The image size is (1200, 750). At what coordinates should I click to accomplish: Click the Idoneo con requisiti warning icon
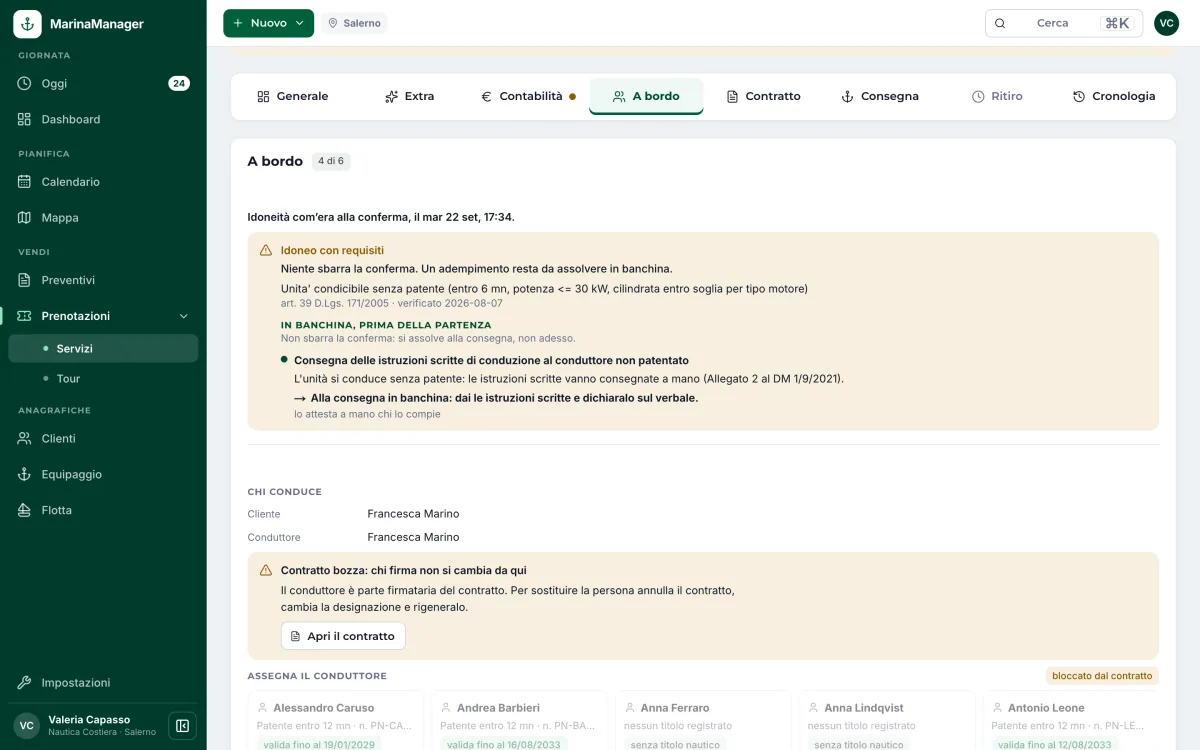(266, 250)
